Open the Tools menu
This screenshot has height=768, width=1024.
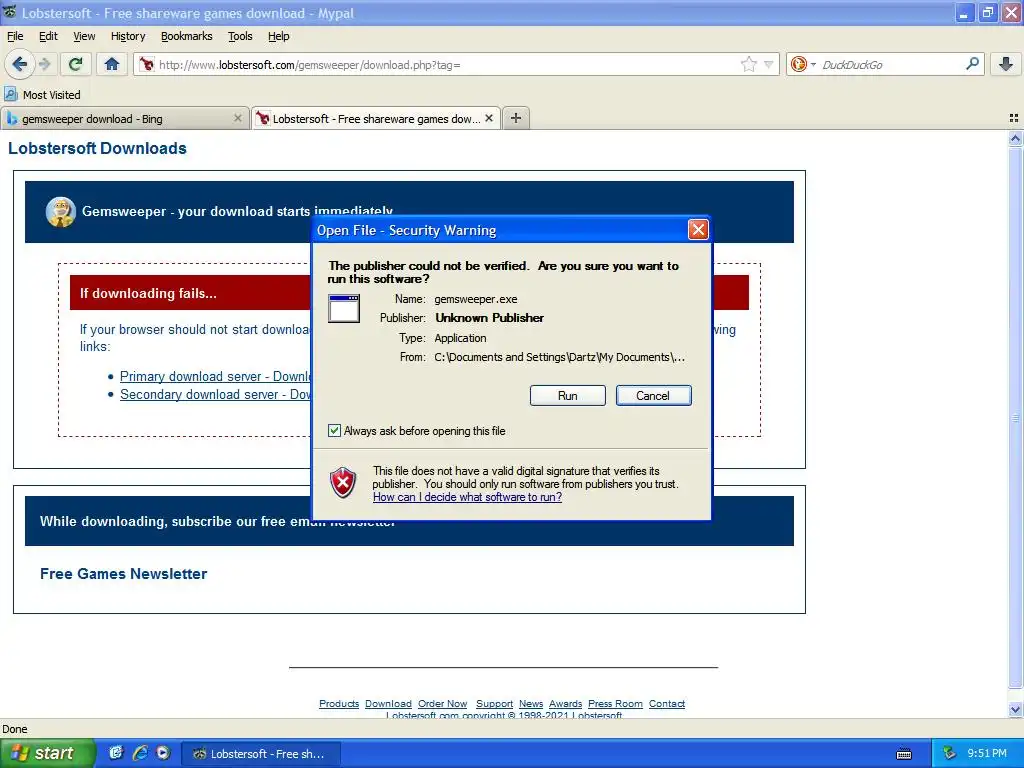[x=240, y=36]
